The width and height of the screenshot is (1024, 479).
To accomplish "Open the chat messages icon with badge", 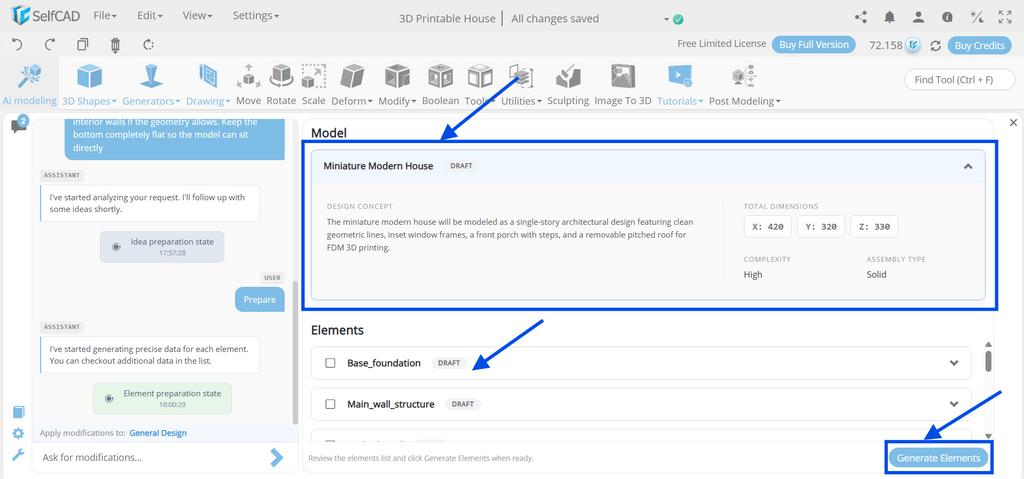I will pyautogui.click(x=18, y=125).
